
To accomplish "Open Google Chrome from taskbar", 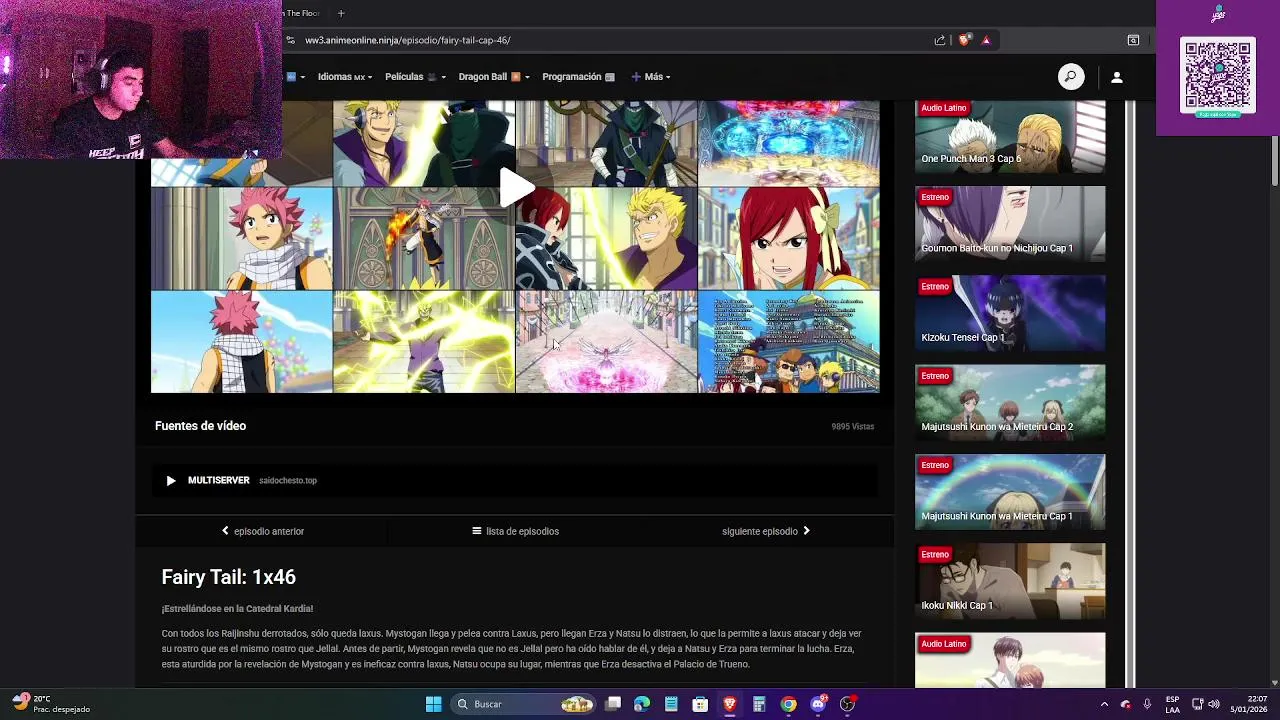I will coord(789,704).
